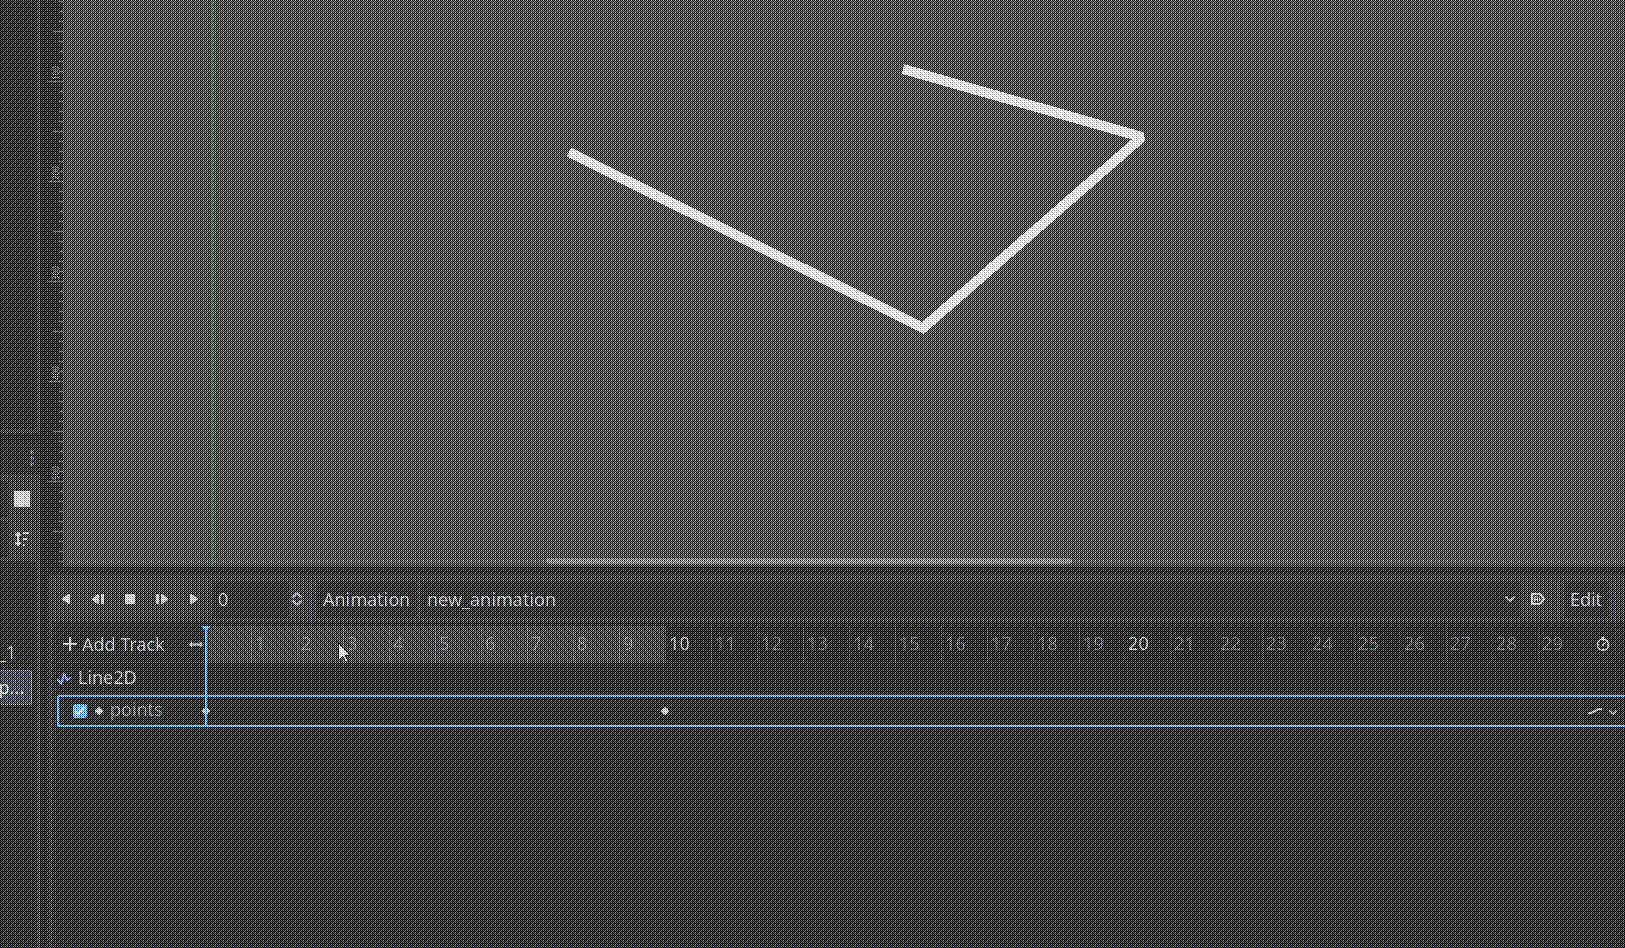Open the animation selector dropdown chevron
The width and height of the screenshot is (1625, 948).
tap(1511, 599)
